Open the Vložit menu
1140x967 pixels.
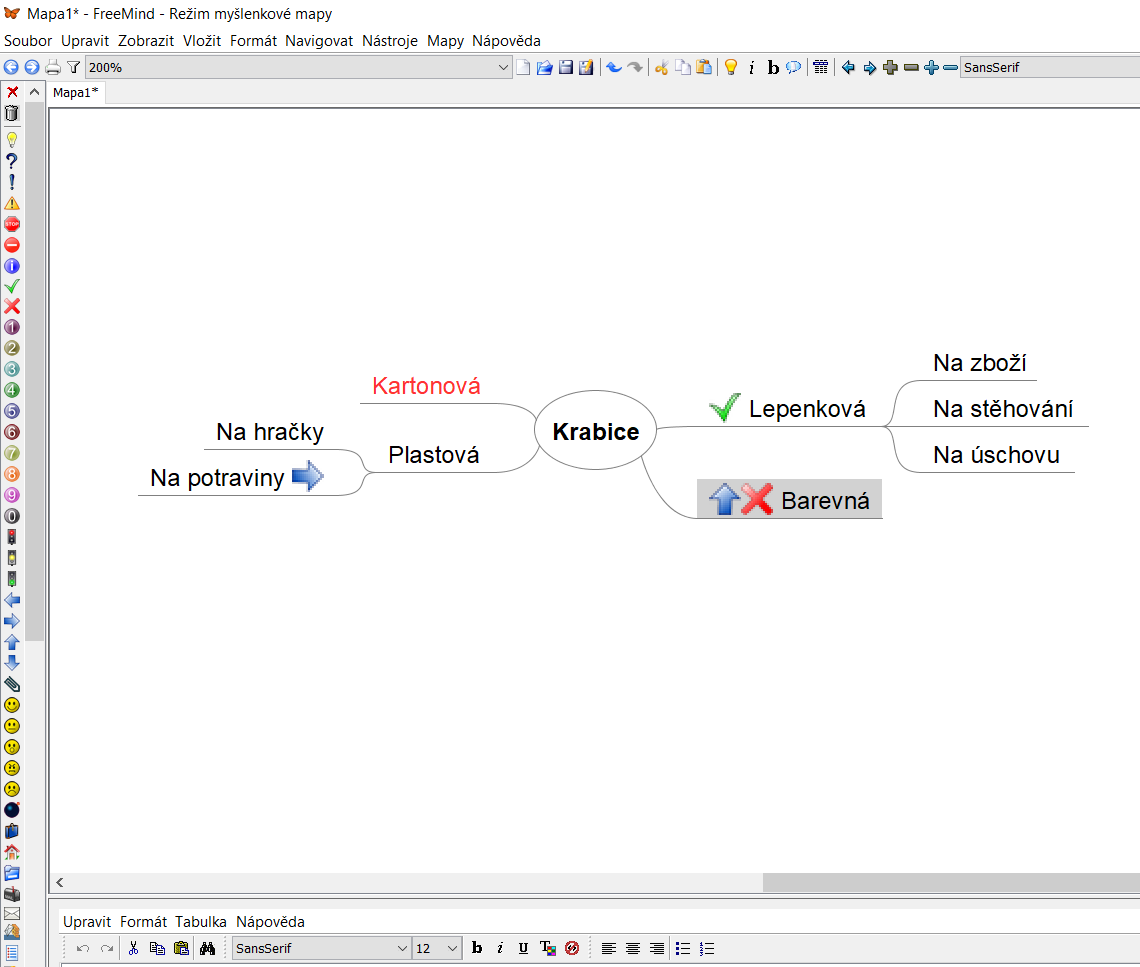pos(202,41)
